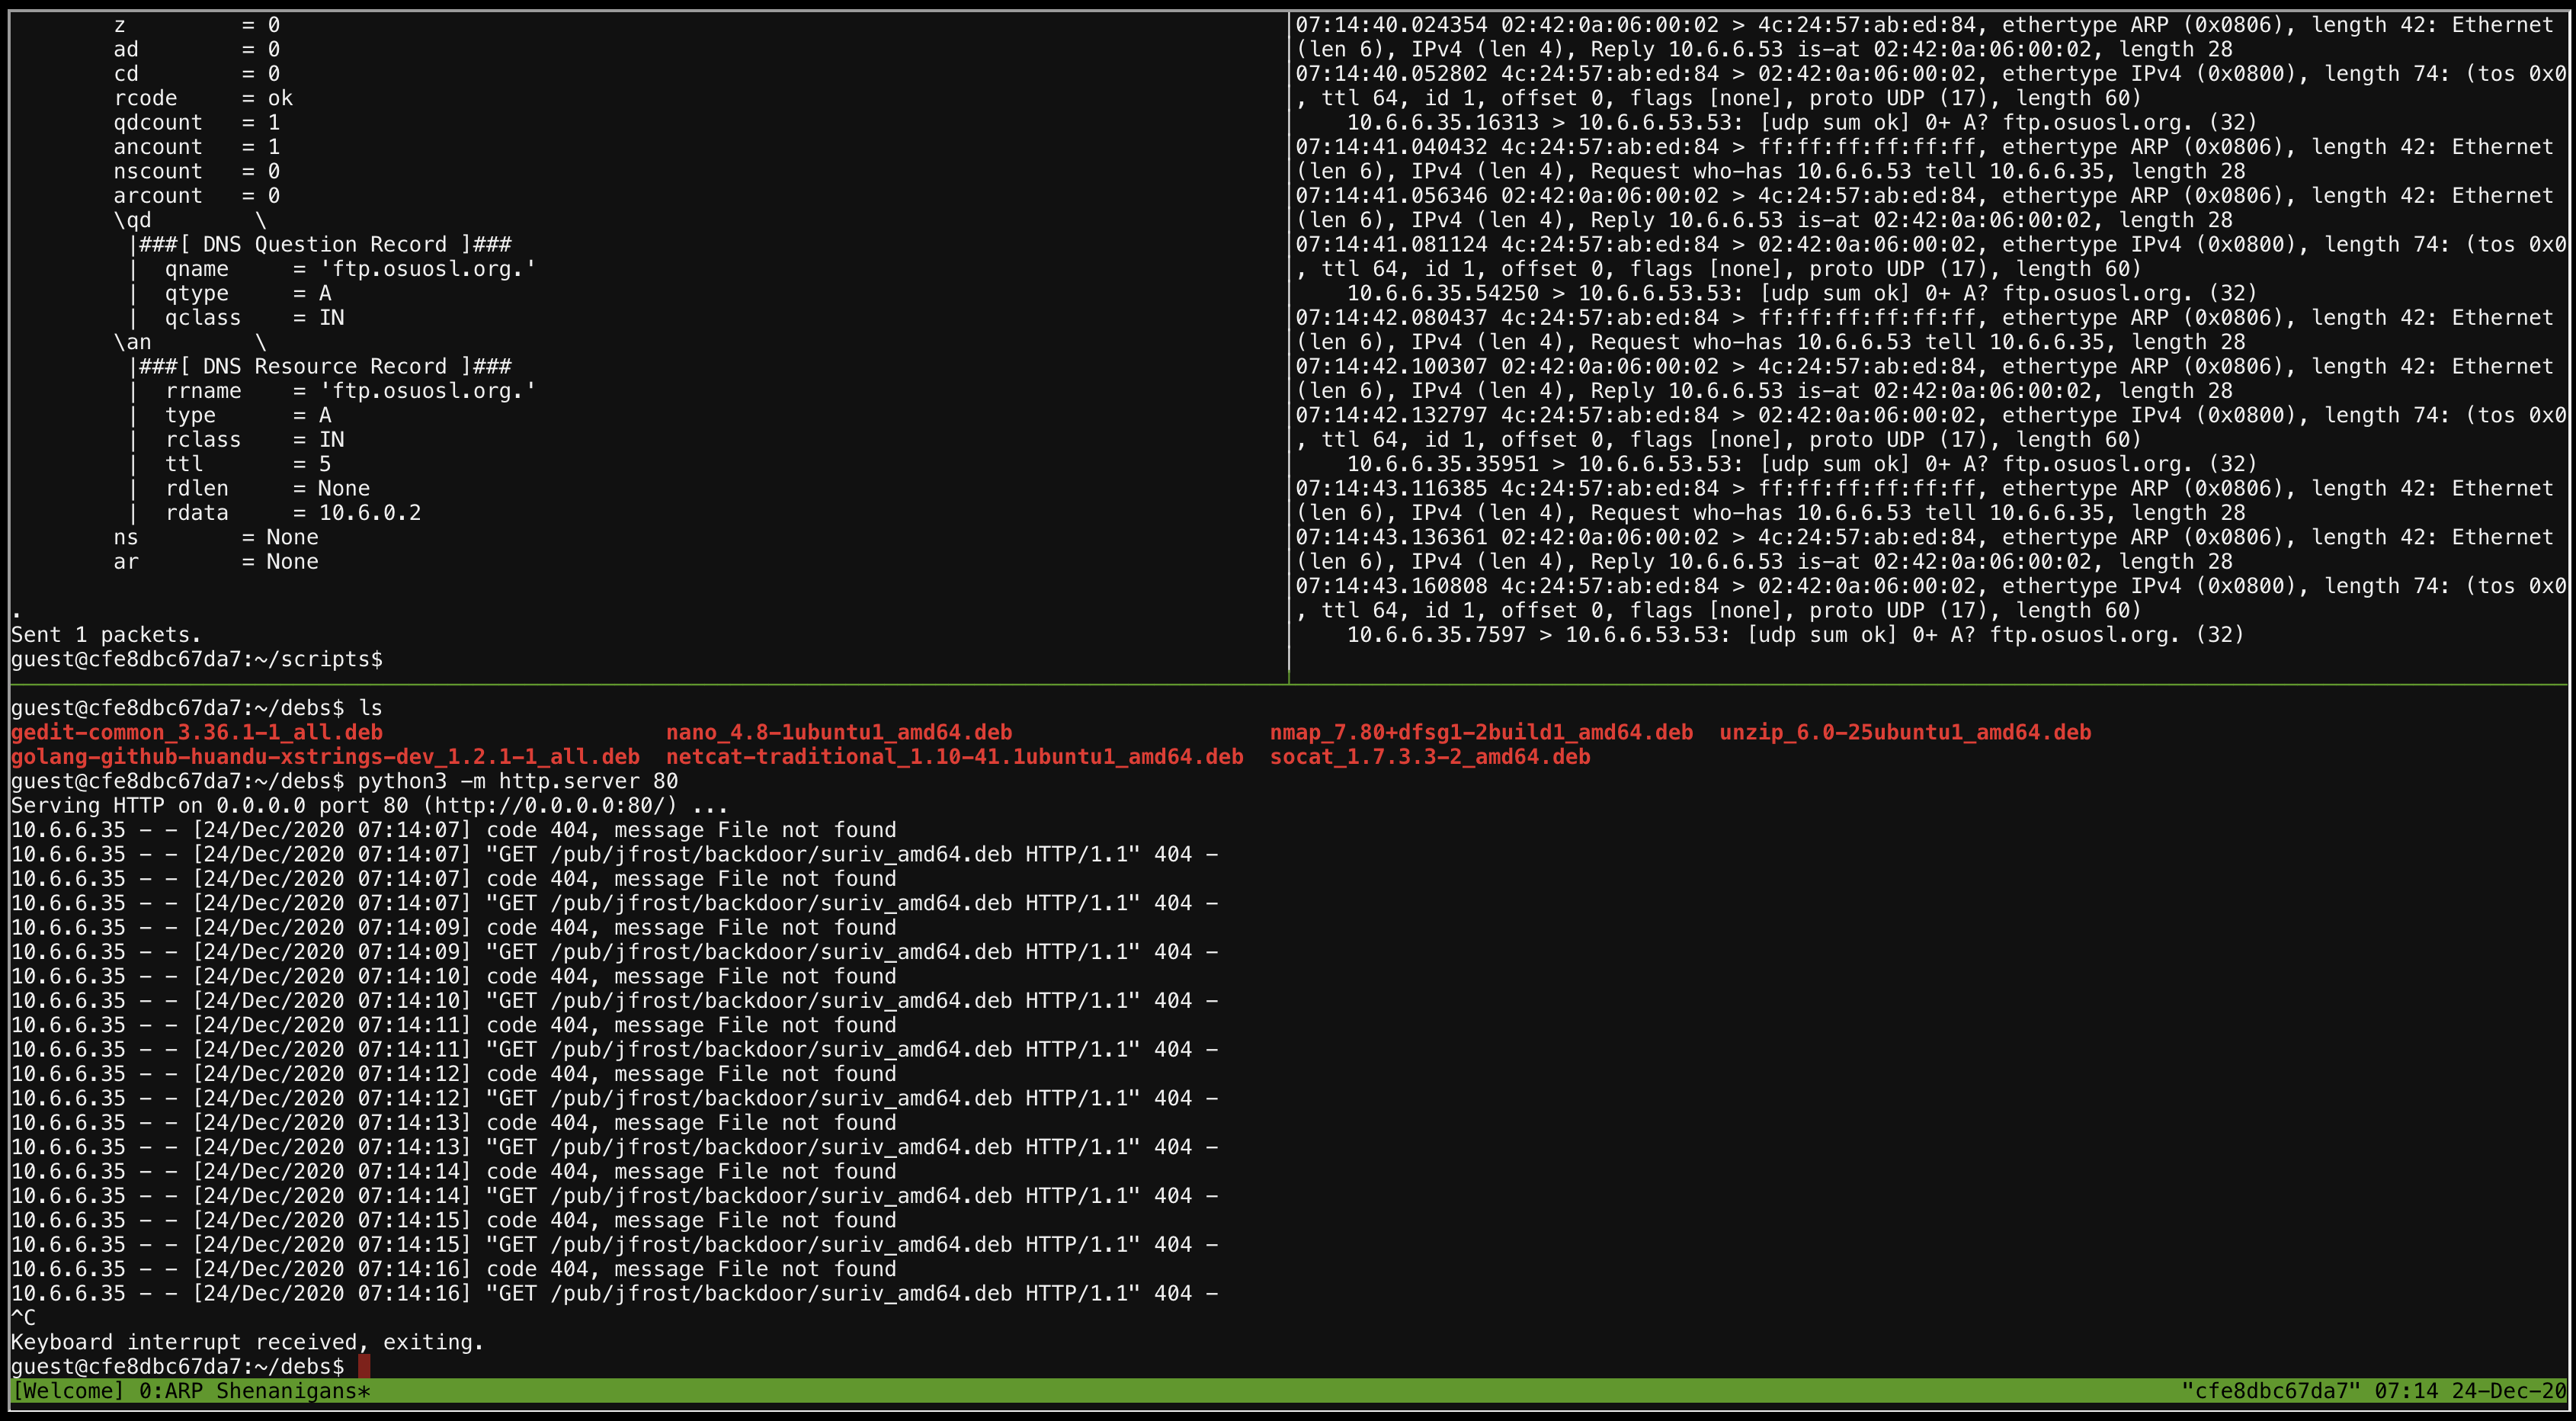Click the 'rcode = ok' line
This screenshot has width=2576, height=1421.
tap(203, 98)
